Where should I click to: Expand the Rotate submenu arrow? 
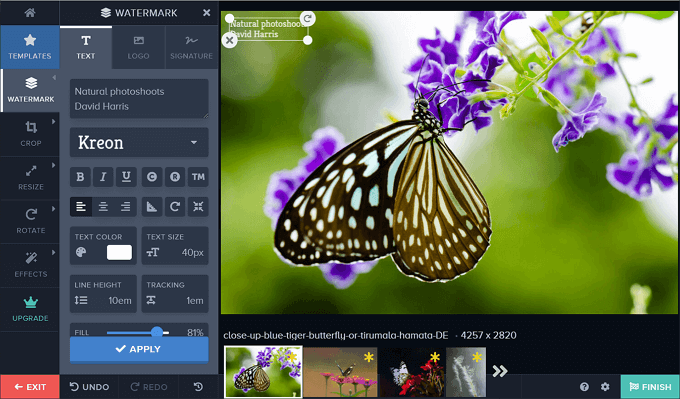pyautogui.click(x=54, y=209)
